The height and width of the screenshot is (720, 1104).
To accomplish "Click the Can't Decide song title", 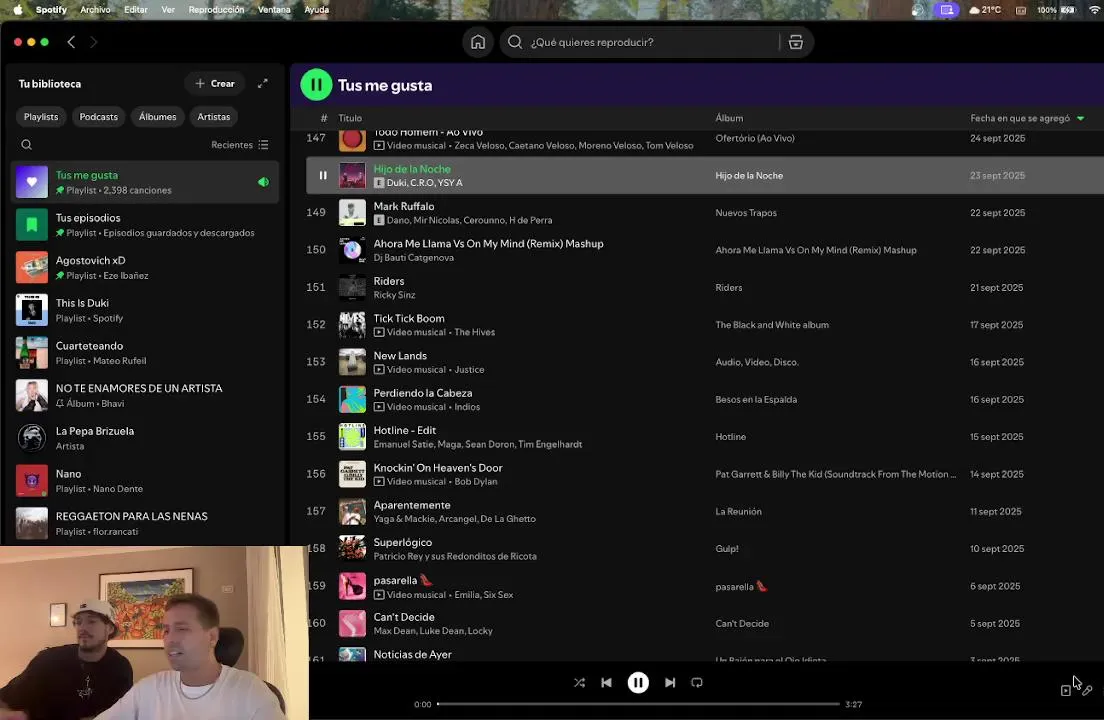I will click(x=403, y=617).
